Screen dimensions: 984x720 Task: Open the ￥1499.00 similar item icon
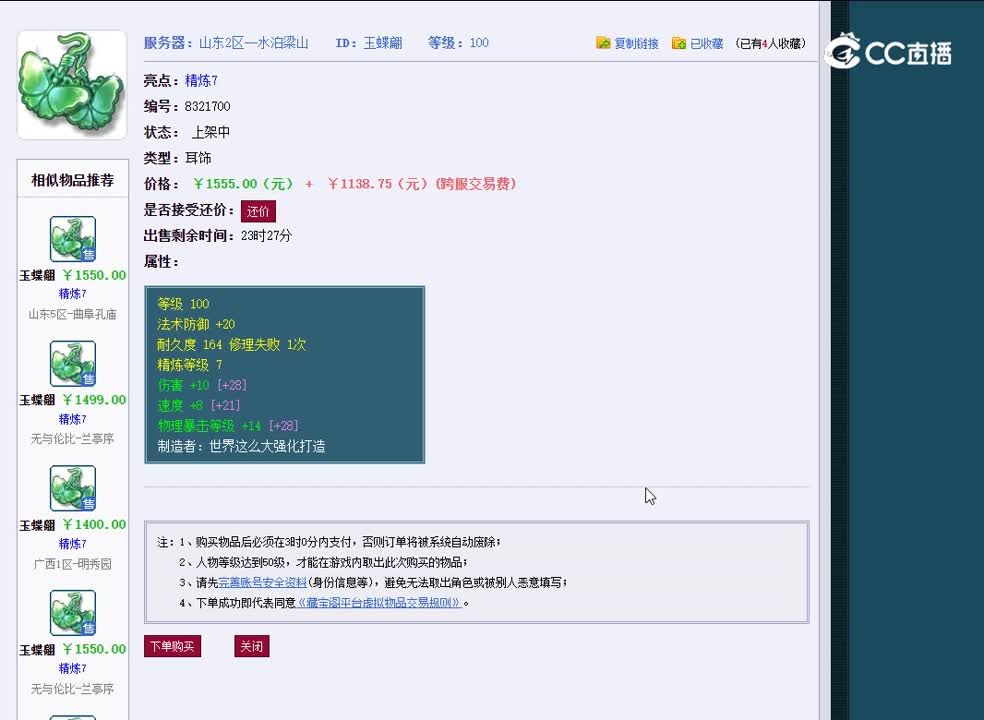pos(73,363)
